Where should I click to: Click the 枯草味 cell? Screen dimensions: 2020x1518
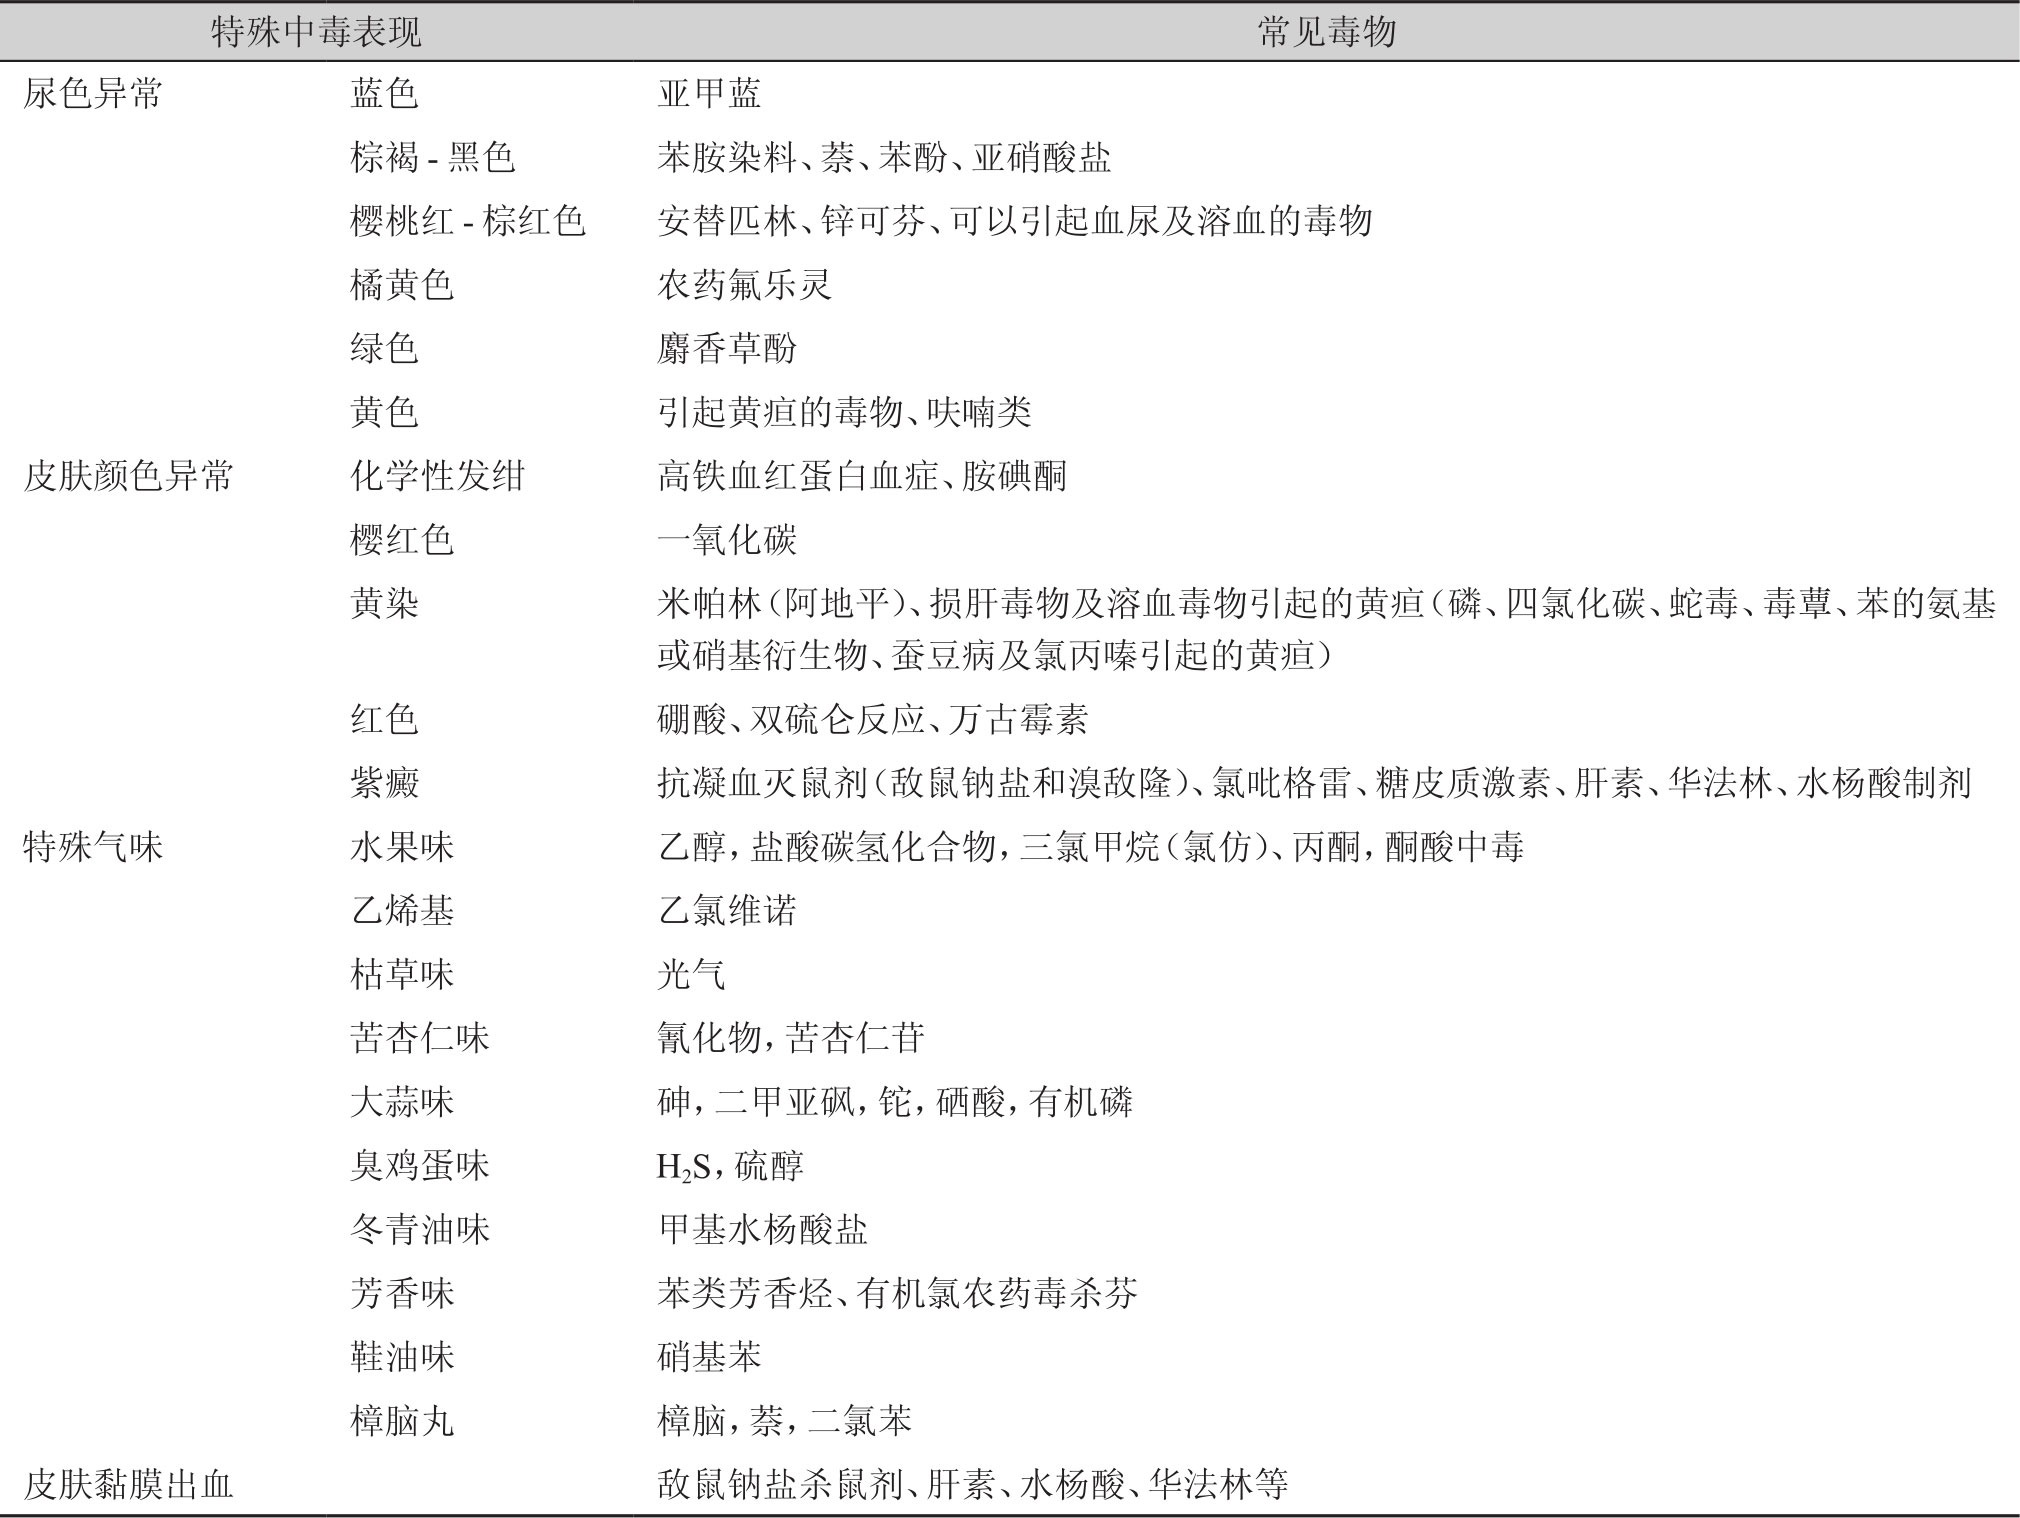click(402, 975)
